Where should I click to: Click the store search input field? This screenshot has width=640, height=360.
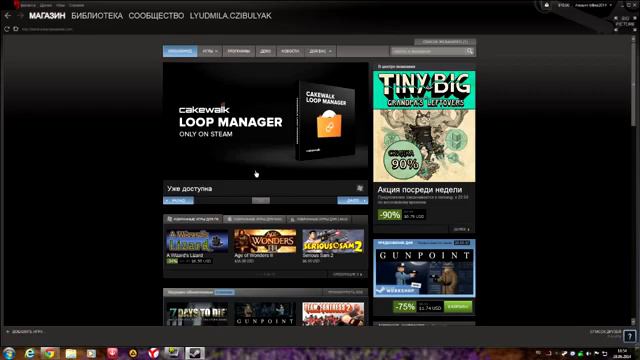(x=428, y=51)
